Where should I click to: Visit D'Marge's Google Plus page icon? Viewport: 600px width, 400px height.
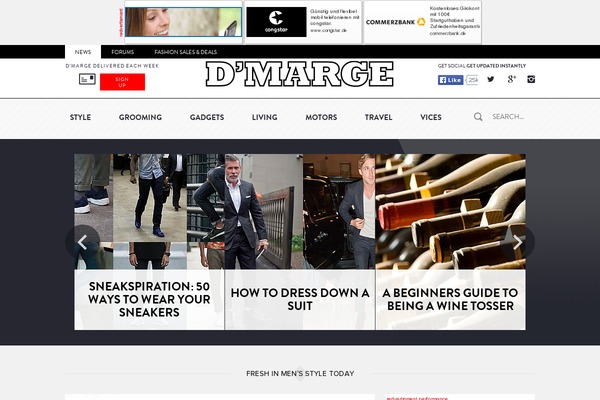512,79
